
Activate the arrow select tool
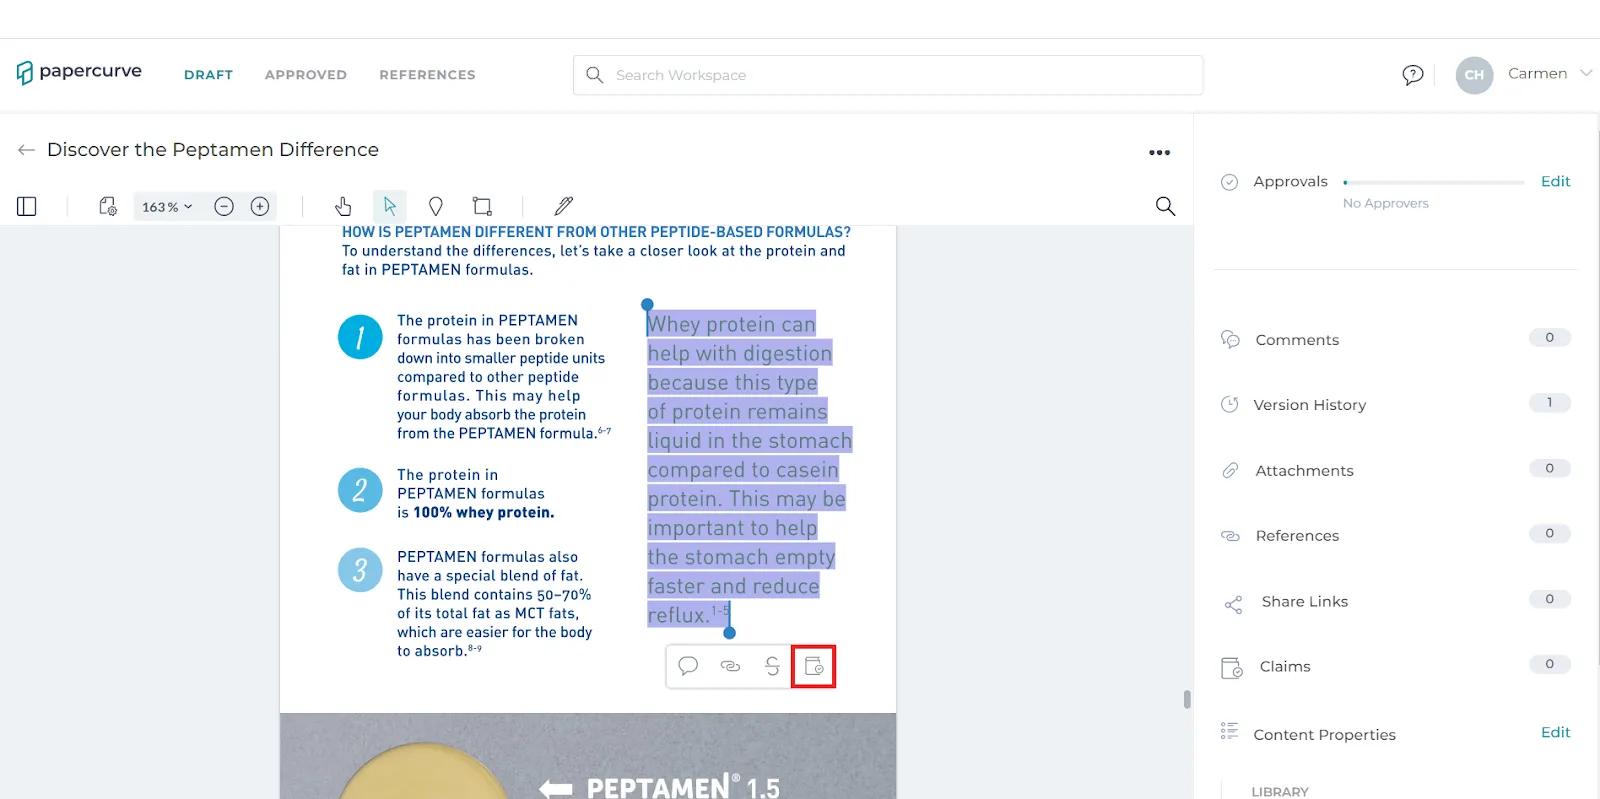pos(390,206)
